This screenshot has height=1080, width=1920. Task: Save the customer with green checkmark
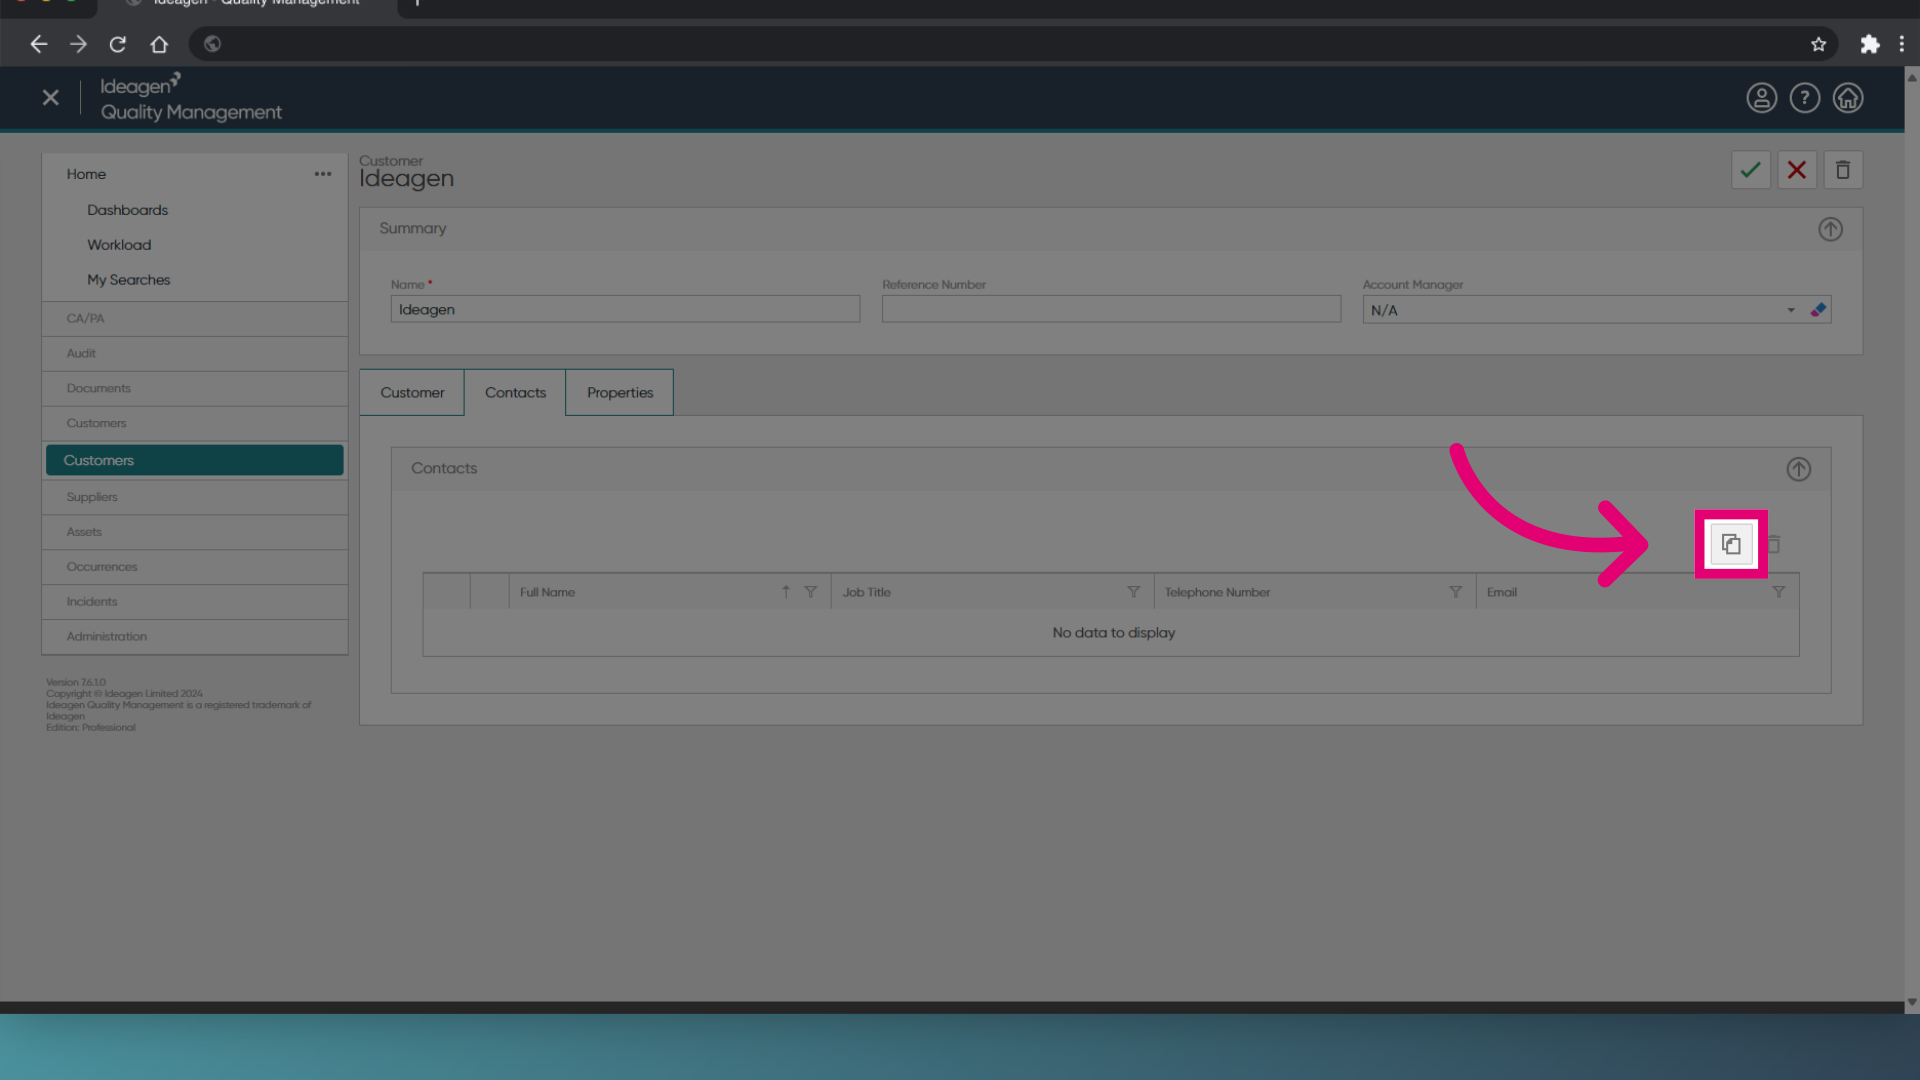pos(1751,170)
